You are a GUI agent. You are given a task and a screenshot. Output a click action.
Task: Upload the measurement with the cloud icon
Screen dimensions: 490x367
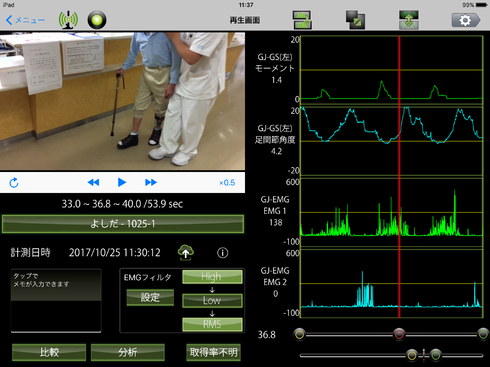[x=186, y=252]
